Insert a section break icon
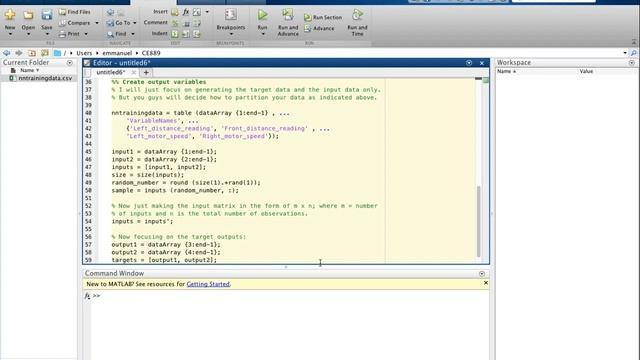 tap(175, 12)
